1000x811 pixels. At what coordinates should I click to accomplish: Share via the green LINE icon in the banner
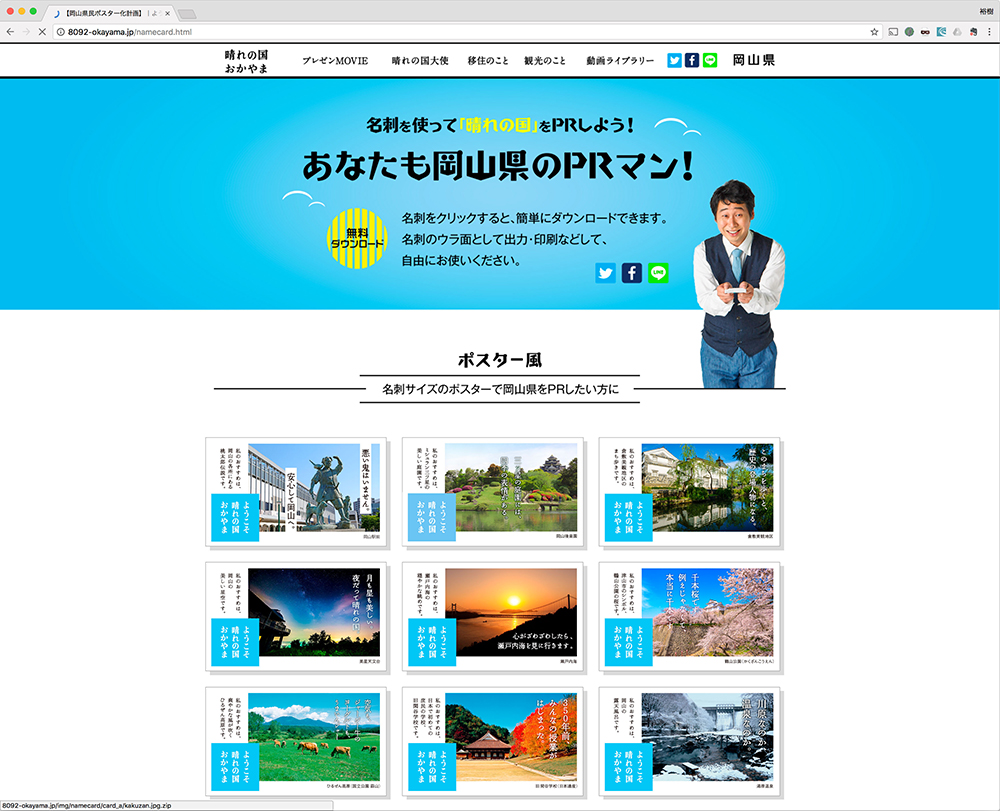[658, 273]
